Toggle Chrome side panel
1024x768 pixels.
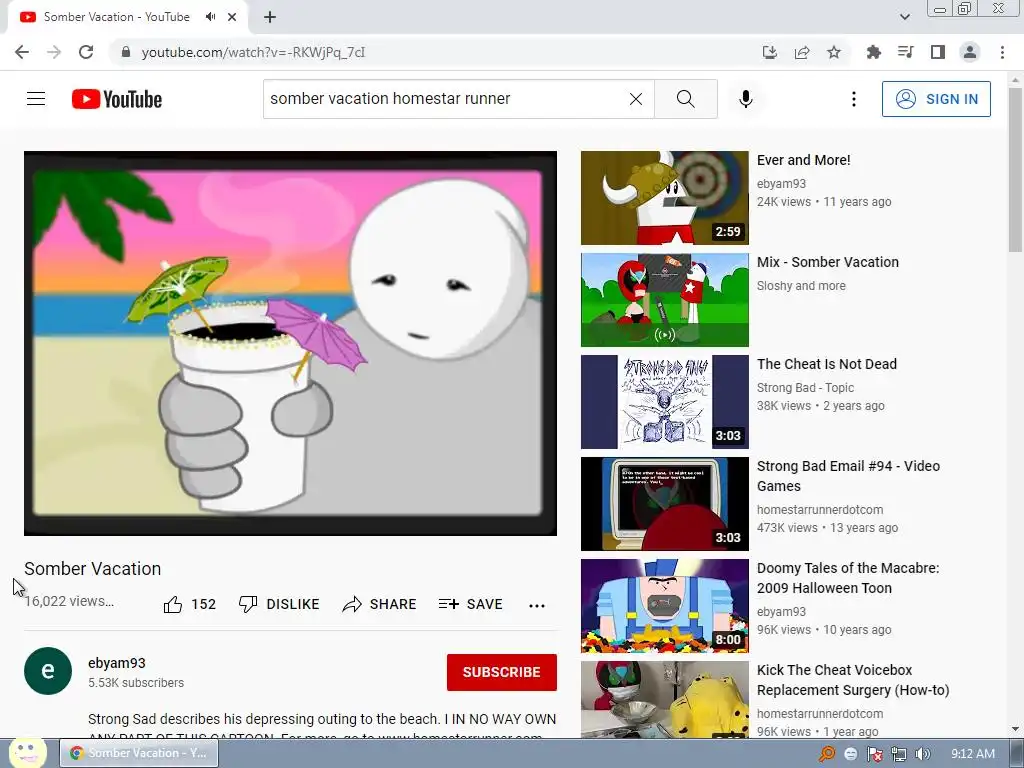click(x=938, y=52)
